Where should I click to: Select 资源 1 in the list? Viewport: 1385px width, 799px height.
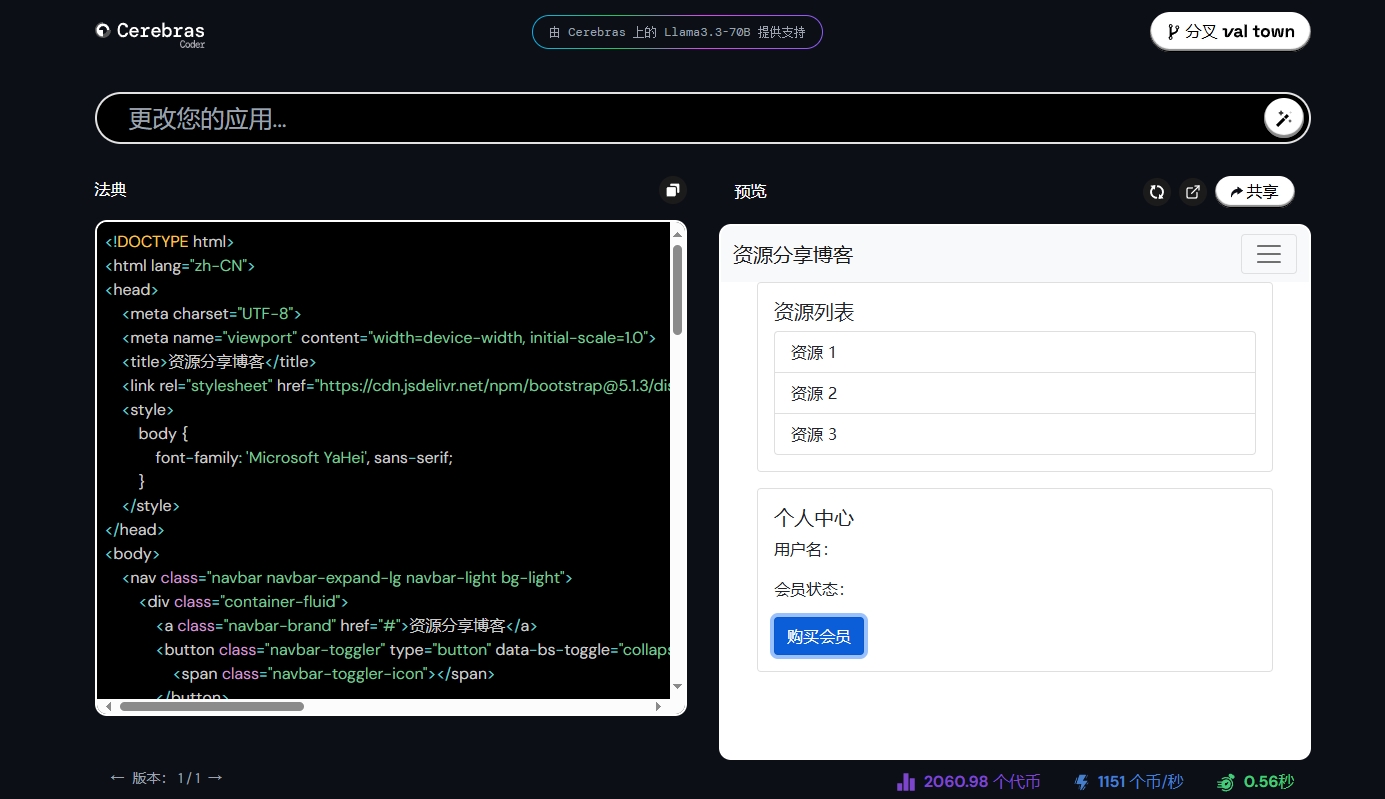coord(1015,352)
